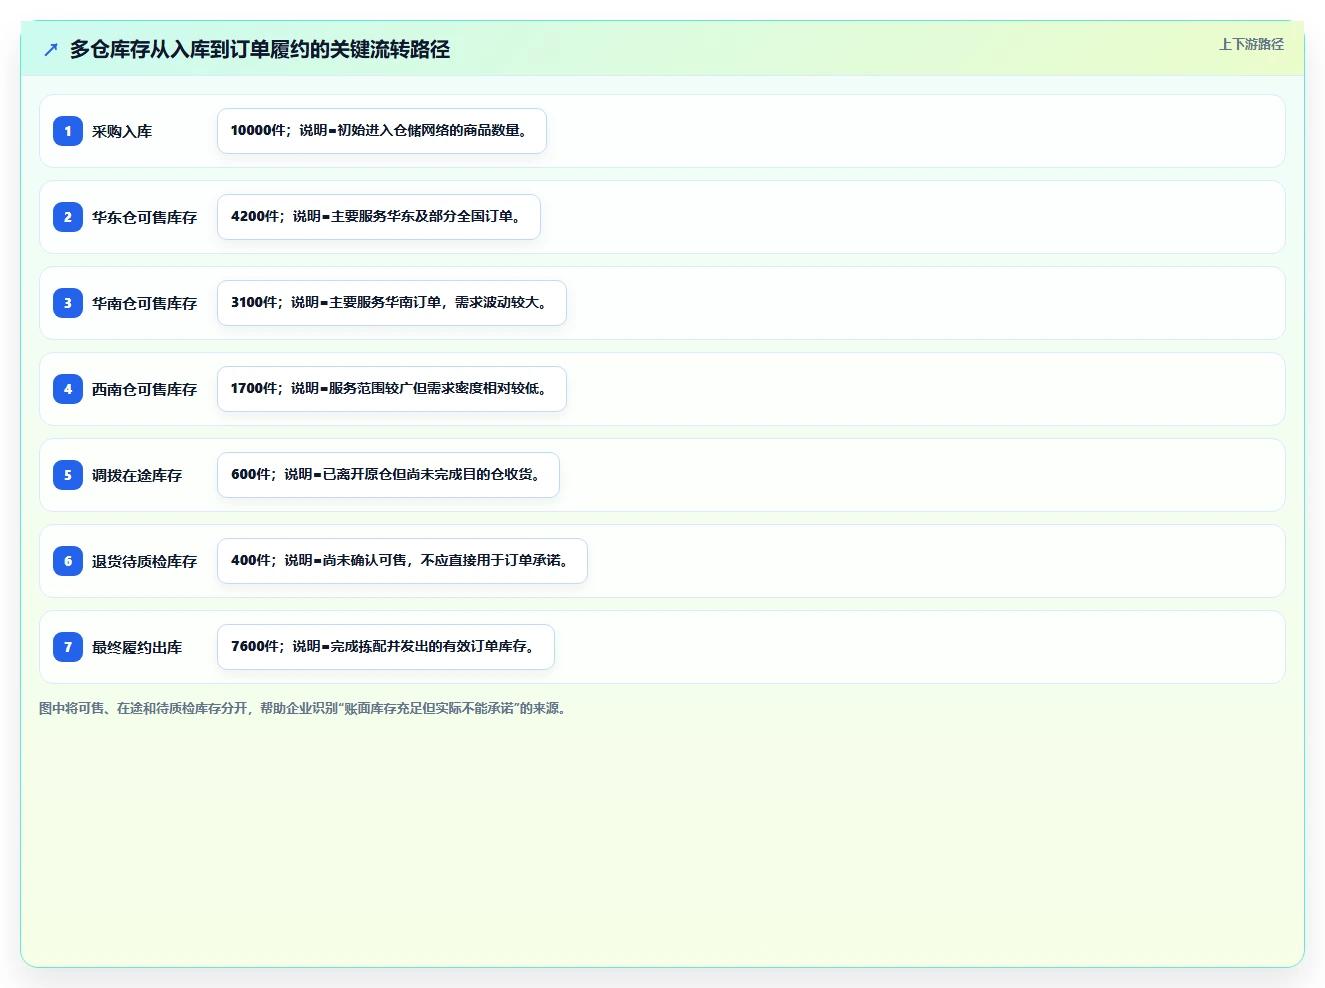
Task: Select step number 3 badge
Action: [x=68, y=303]
